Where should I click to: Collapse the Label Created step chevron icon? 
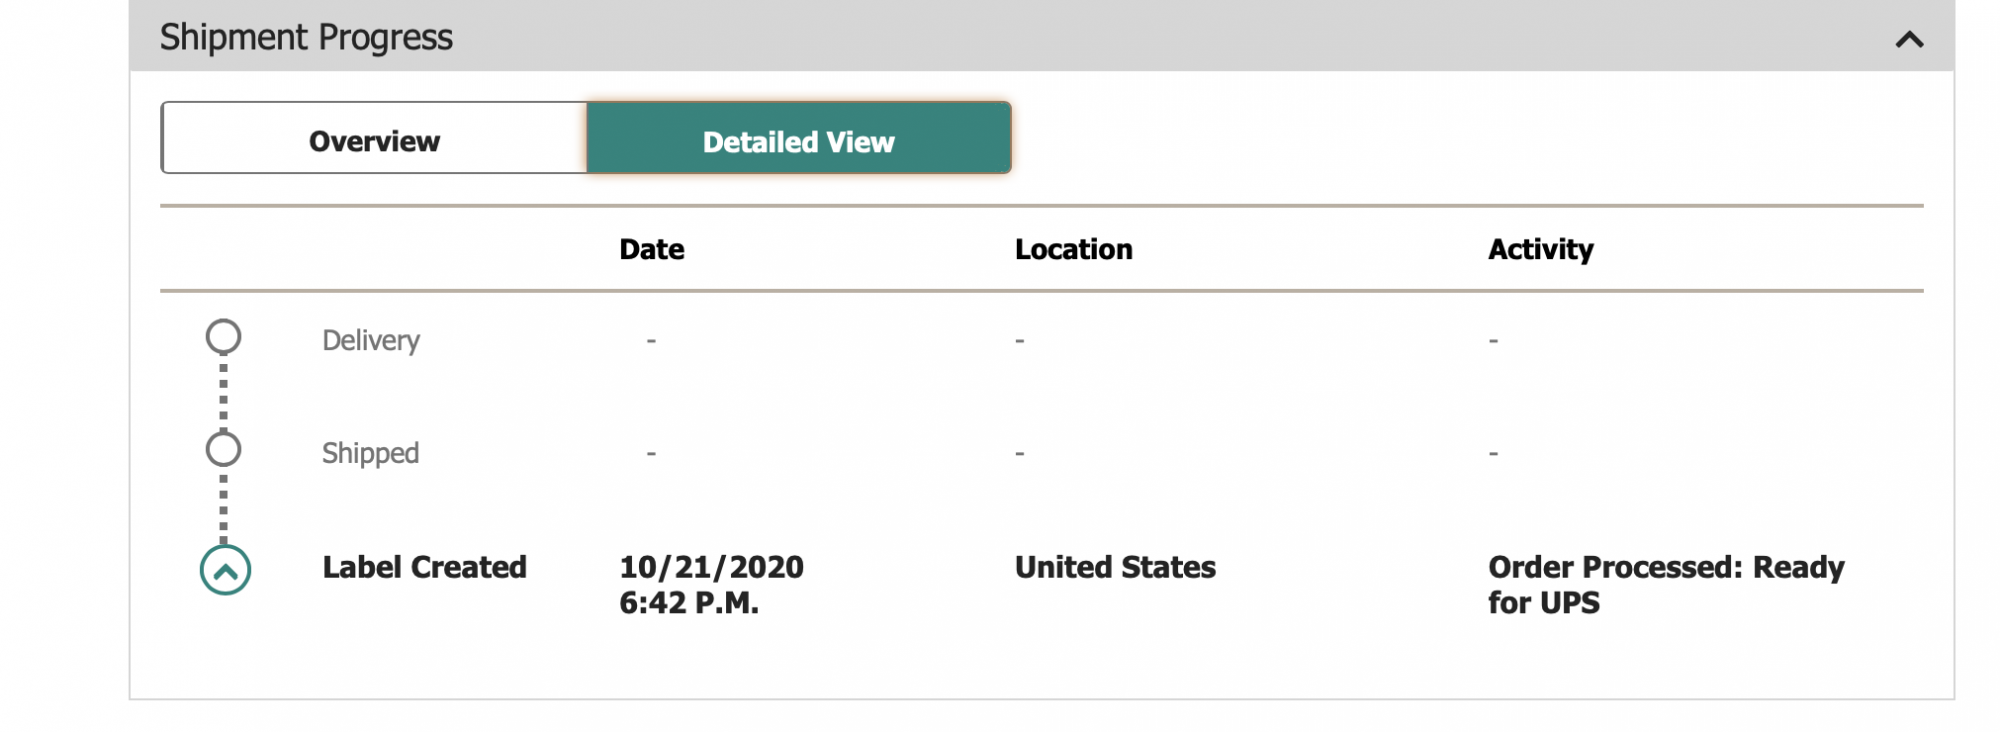pyautogui.click(x=225, y=571)
